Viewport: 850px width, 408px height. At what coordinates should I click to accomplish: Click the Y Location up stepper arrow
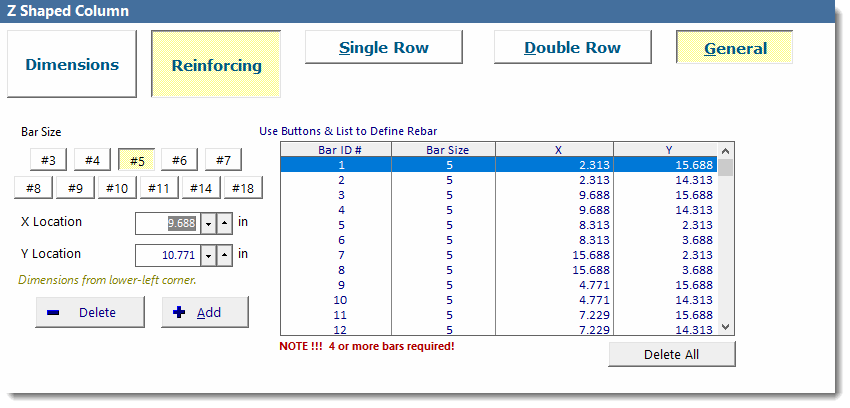click(x=225, y=255)
